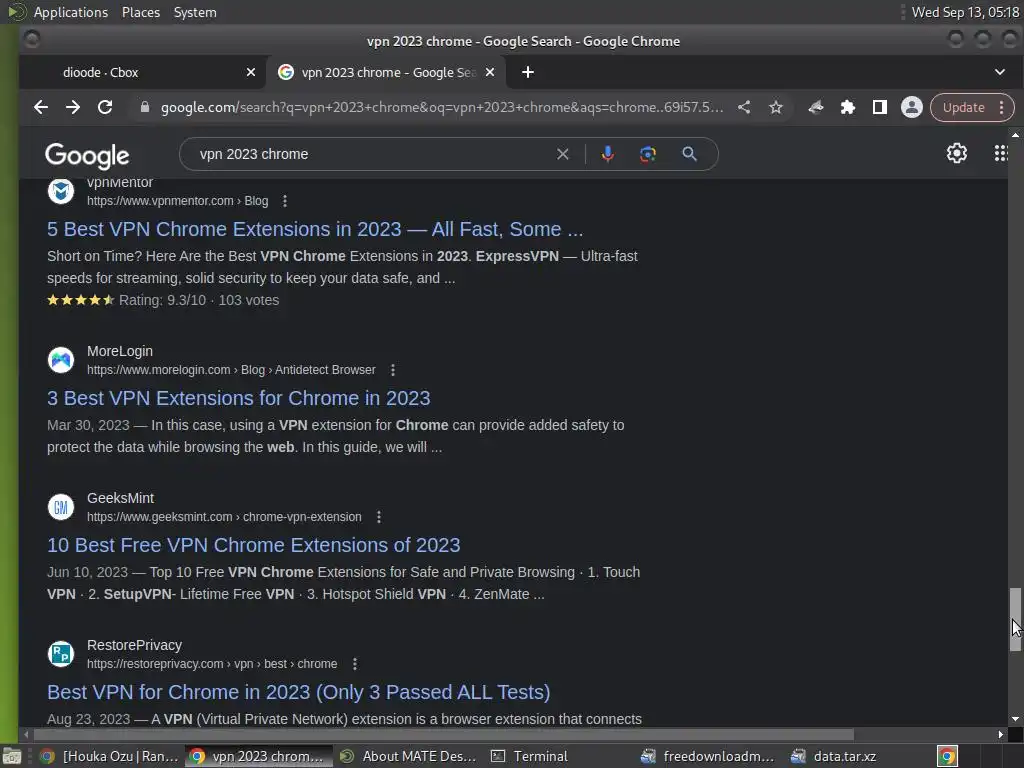The width and height of the screenshot is (1024, 768).
Task: Open Google quick settings gear
Action: coord(957,153)
